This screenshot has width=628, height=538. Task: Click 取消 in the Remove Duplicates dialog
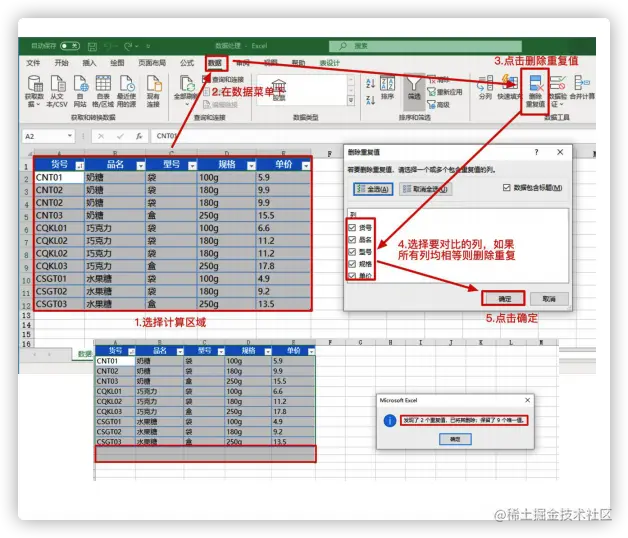[549, 298]
